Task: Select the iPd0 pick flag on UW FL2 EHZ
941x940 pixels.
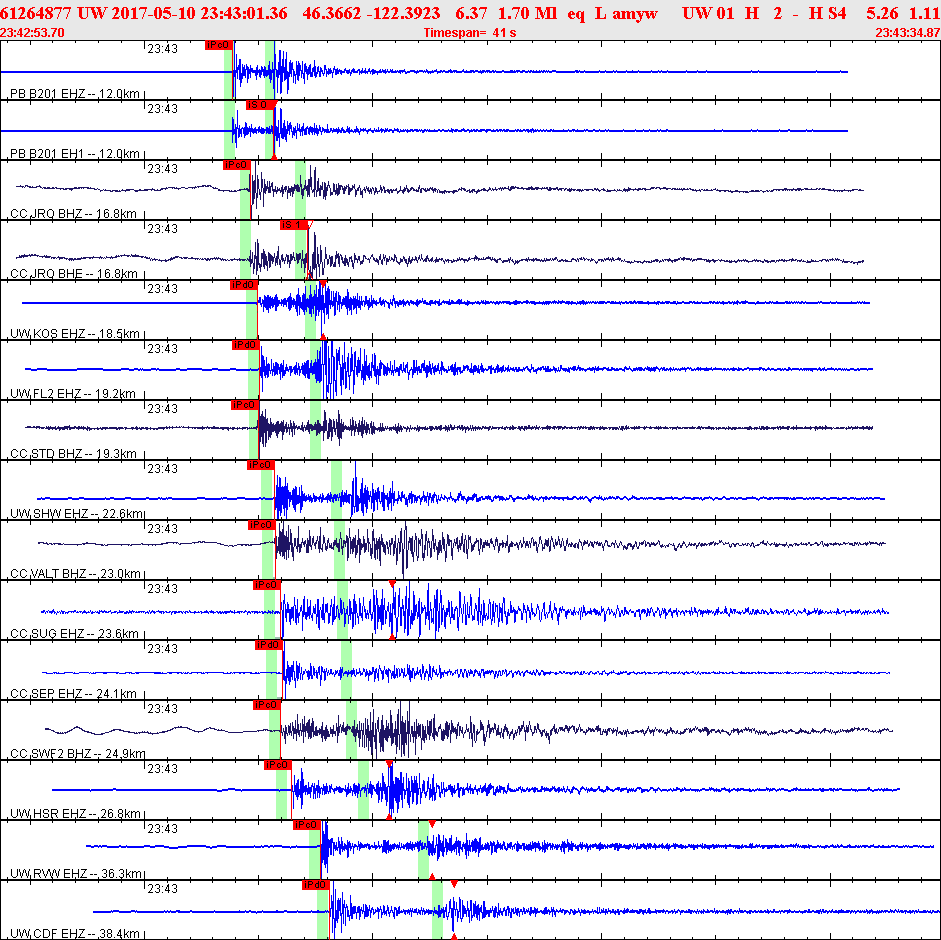Action: [245, 345]
